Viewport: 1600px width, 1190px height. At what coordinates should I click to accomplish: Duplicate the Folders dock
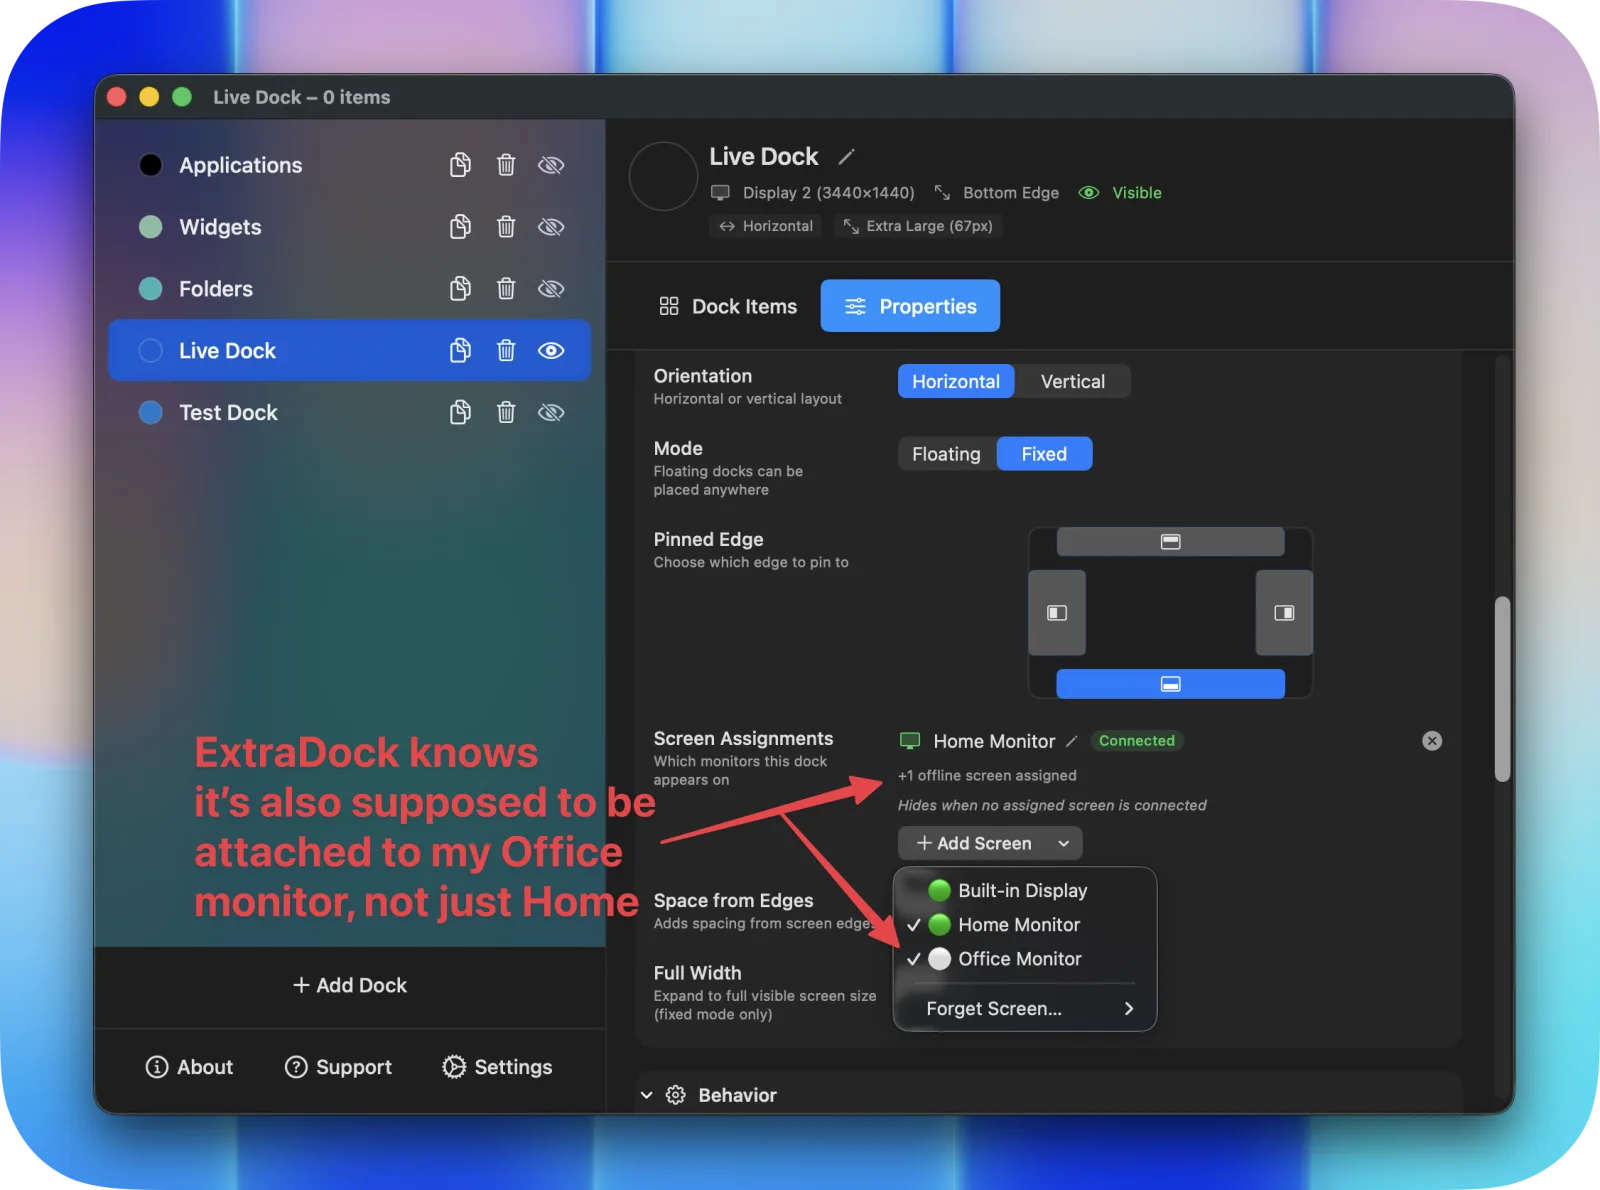click(x=460, y=289)
